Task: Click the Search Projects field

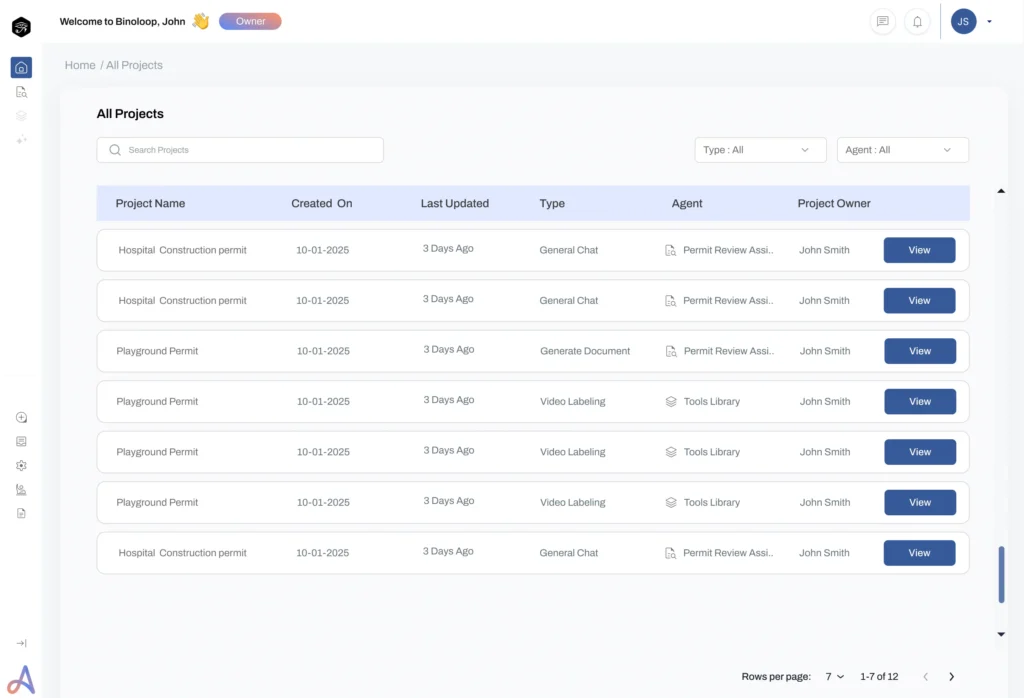Action: pos(240,150)
